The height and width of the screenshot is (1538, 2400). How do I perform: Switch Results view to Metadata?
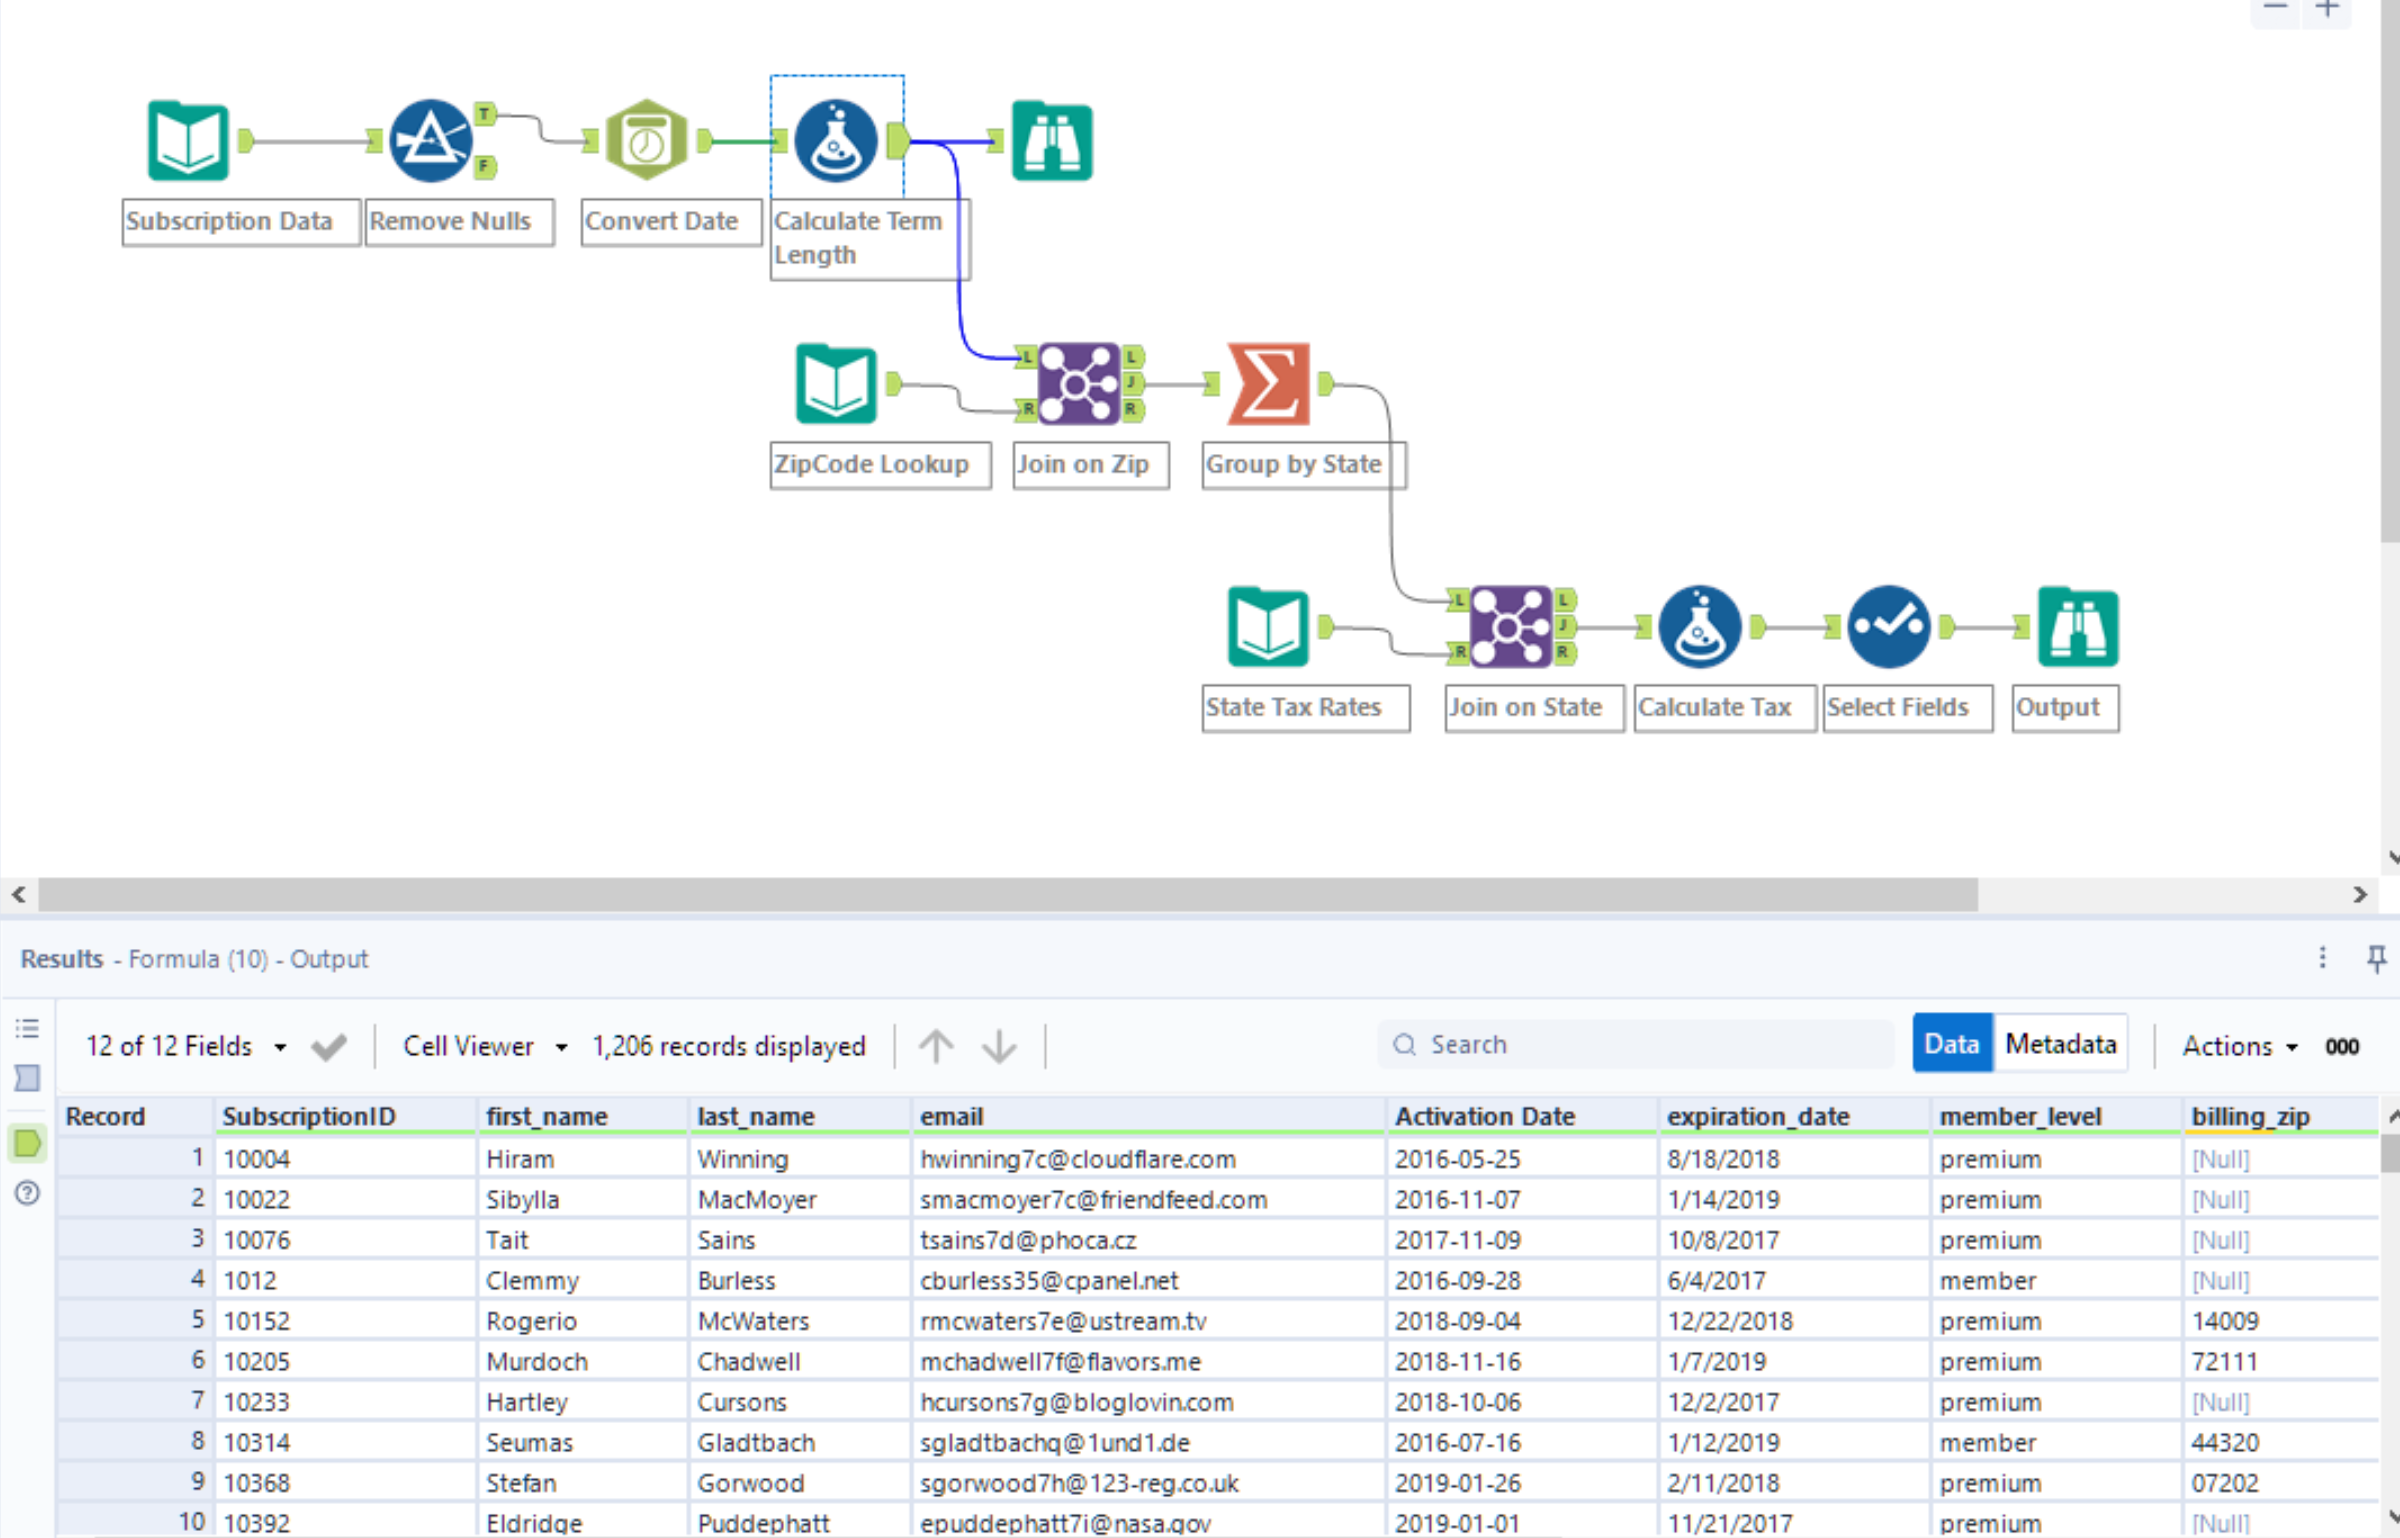click(2061, 1043)
